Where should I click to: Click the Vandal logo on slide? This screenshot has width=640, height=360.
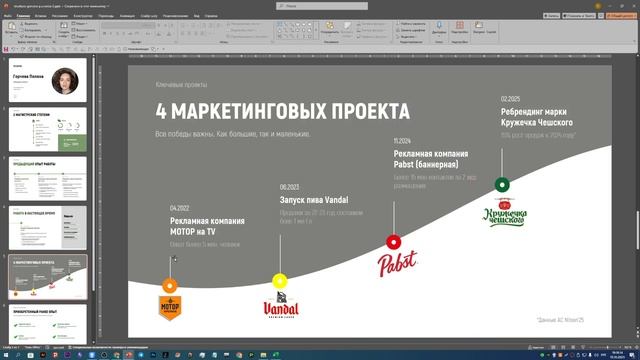281,305
